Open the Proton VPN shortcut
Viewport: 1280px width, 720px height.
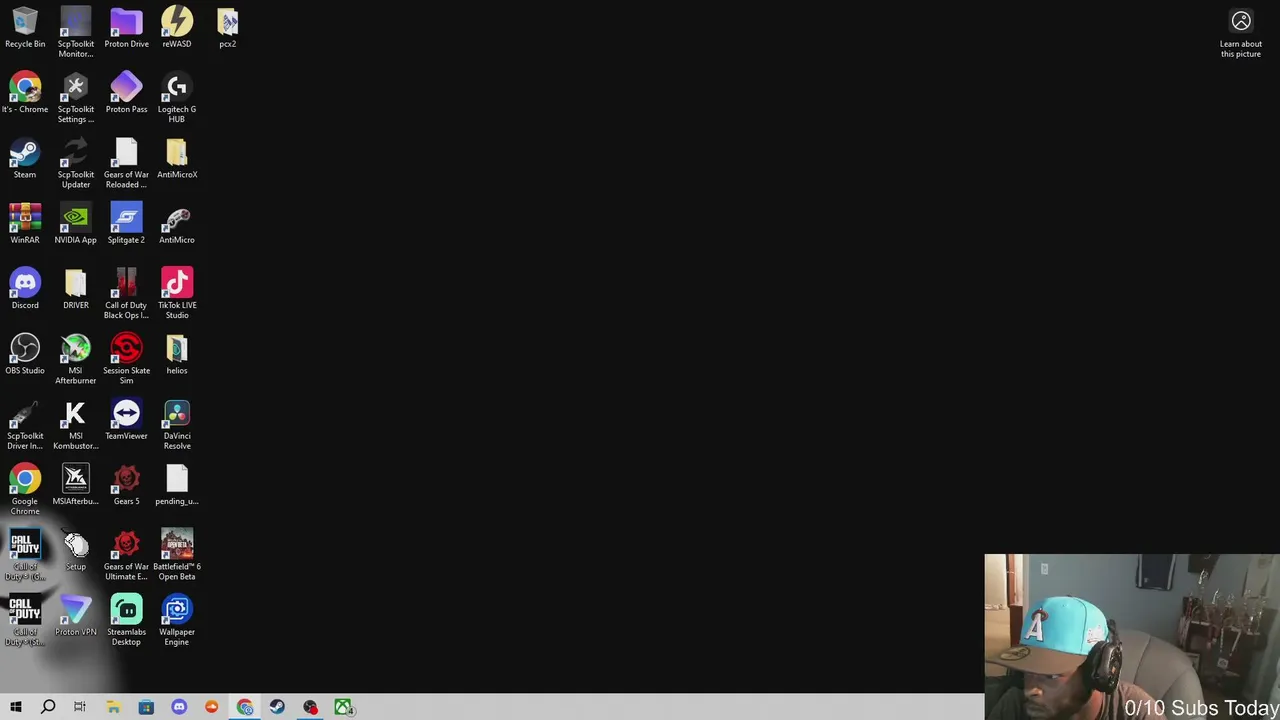(76, 615)
